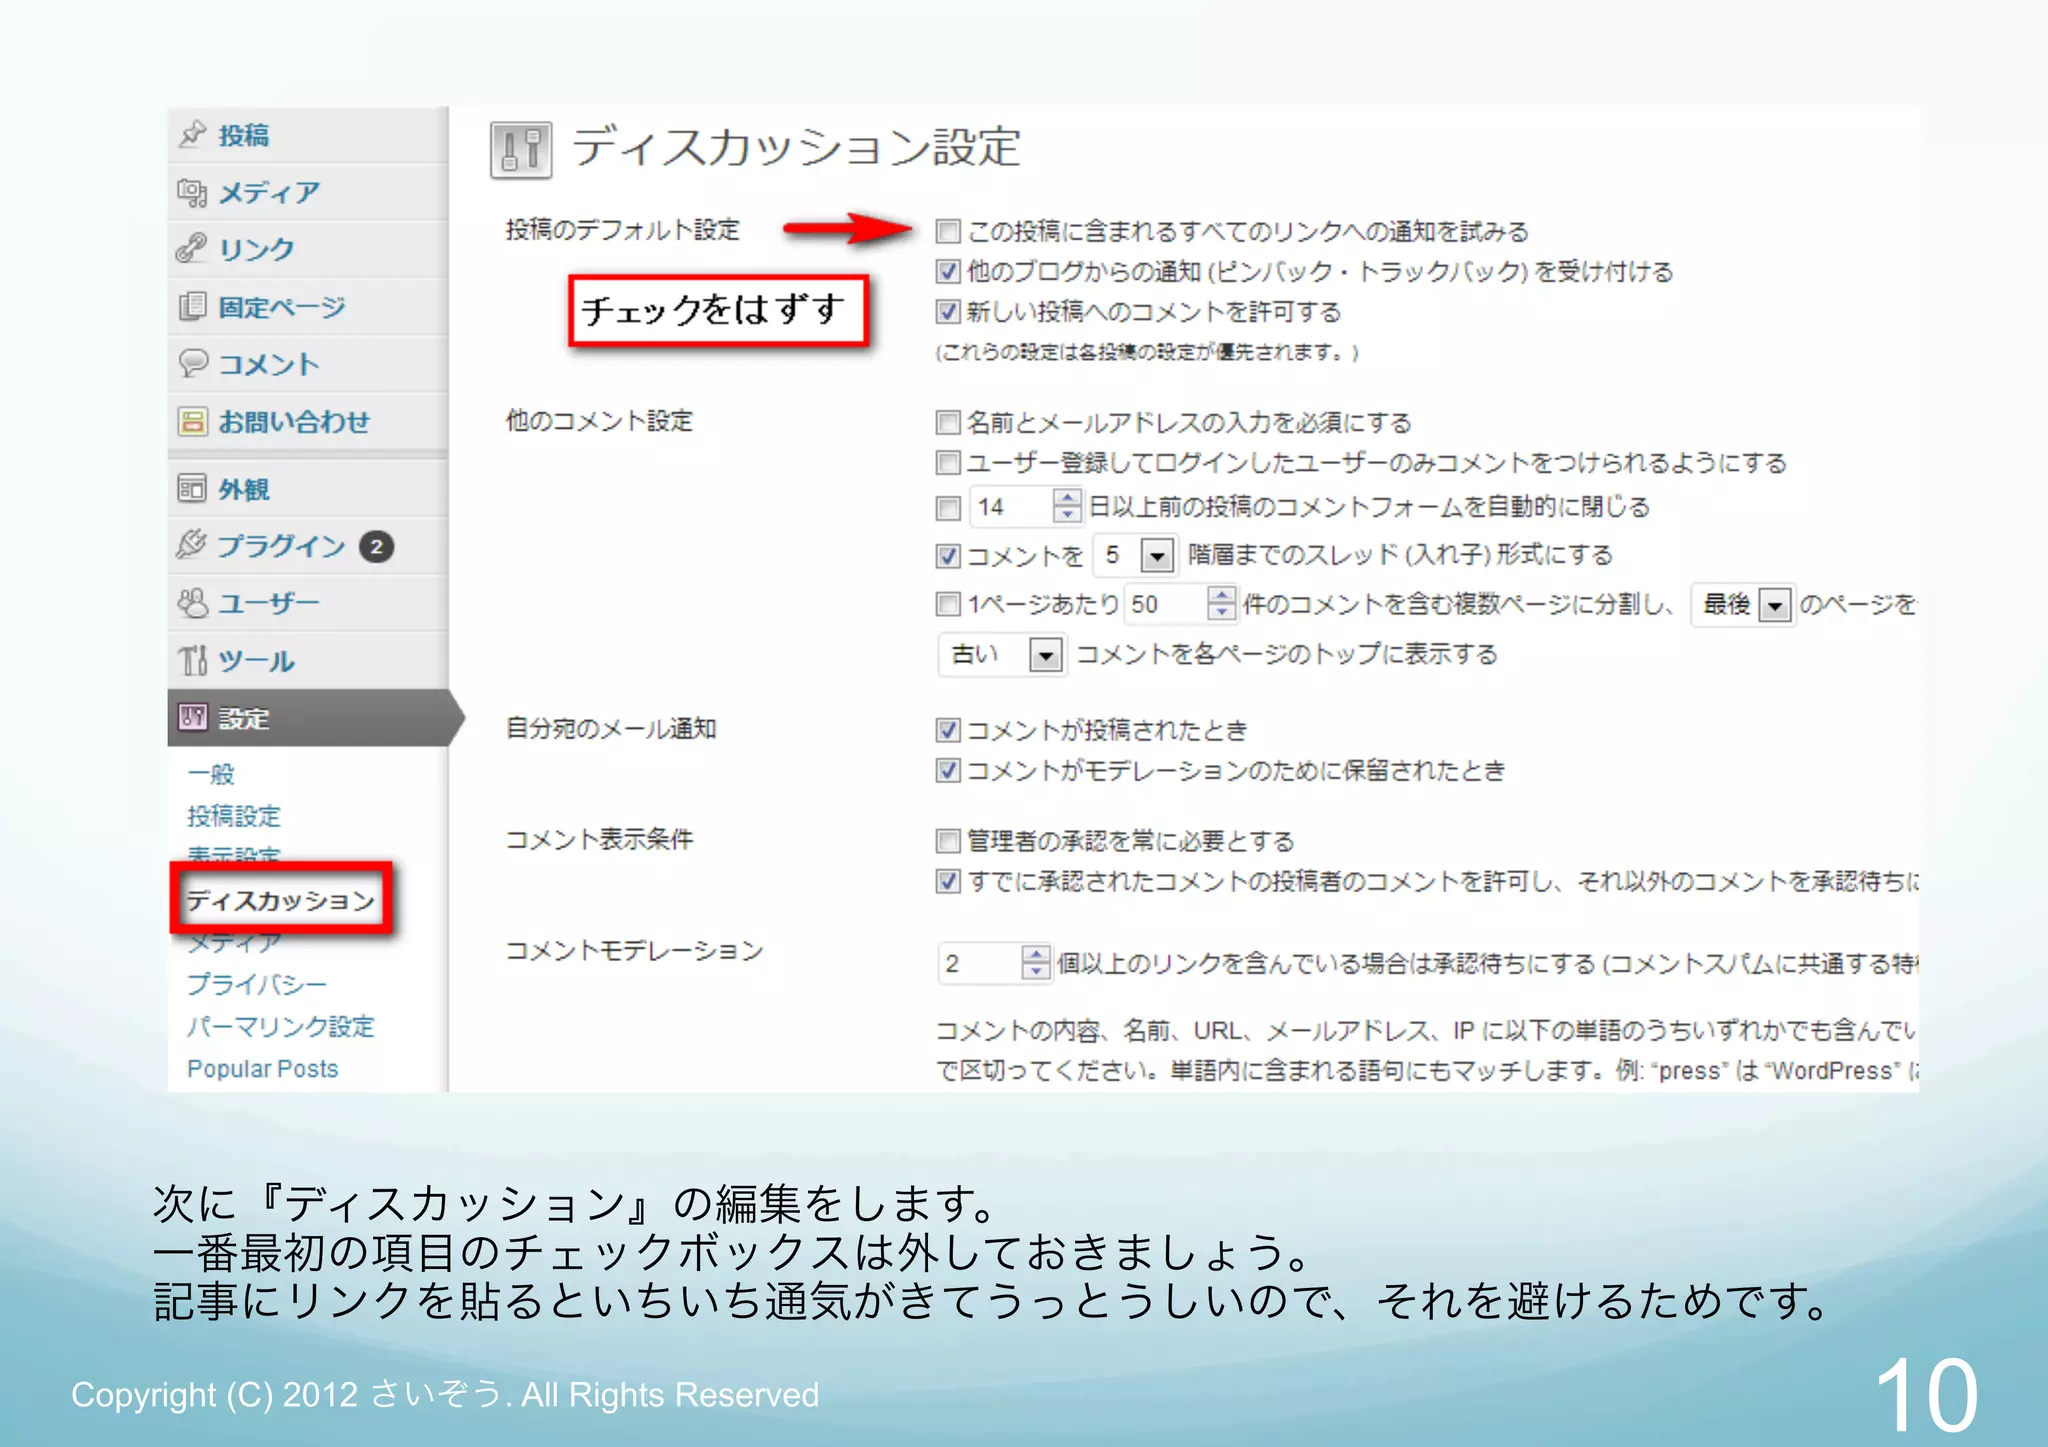Click the speech bubble icon beside コメント
The width and height of the screenshot is (2048, 1447).
[192, 363]
